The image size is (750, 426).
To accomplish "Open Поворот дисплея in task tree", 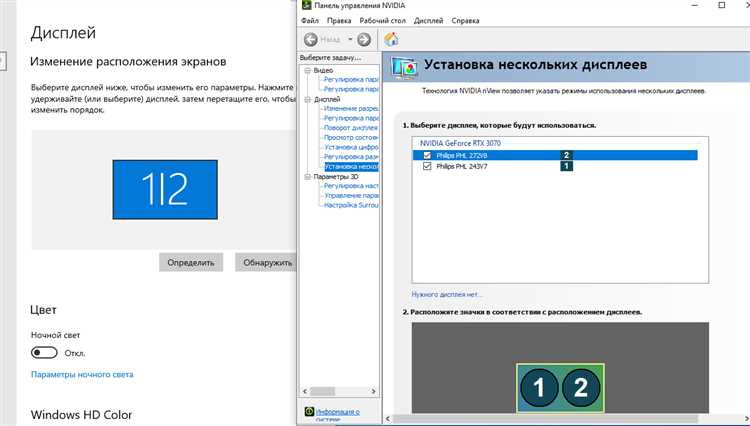I will point(351,128).
